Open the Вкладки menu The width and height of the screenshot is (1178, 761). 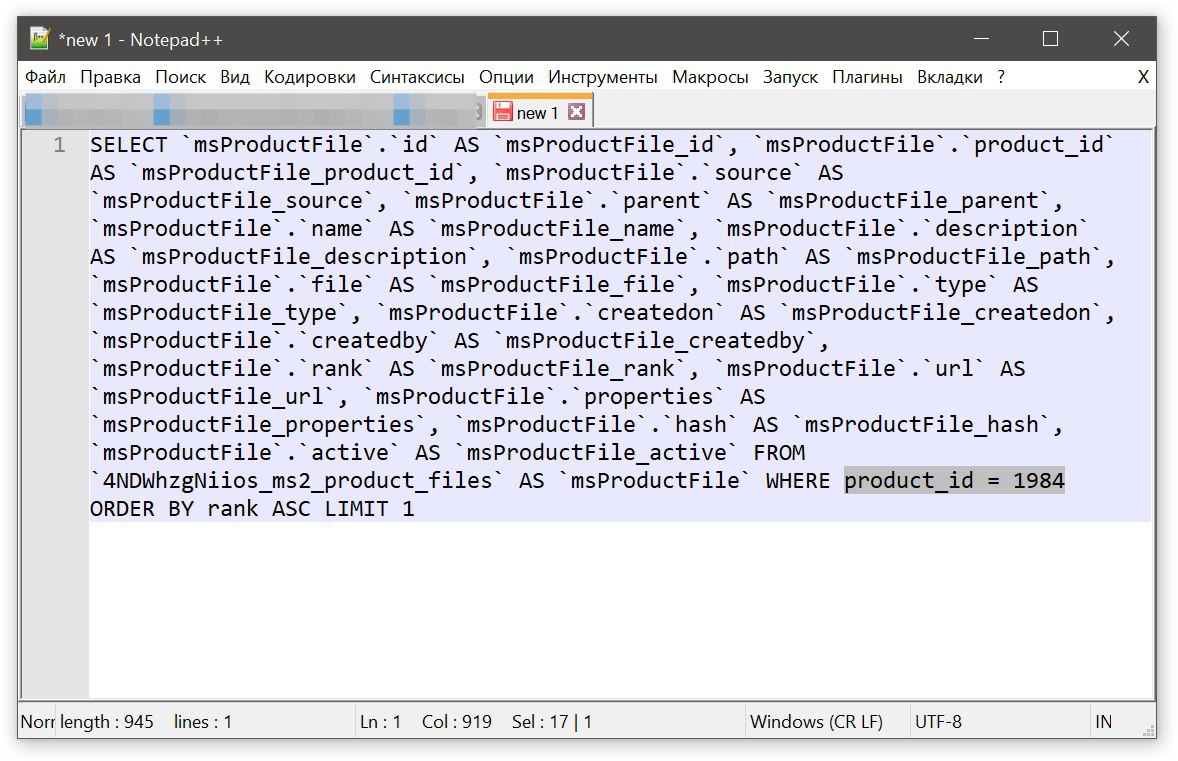click(950, 77)
